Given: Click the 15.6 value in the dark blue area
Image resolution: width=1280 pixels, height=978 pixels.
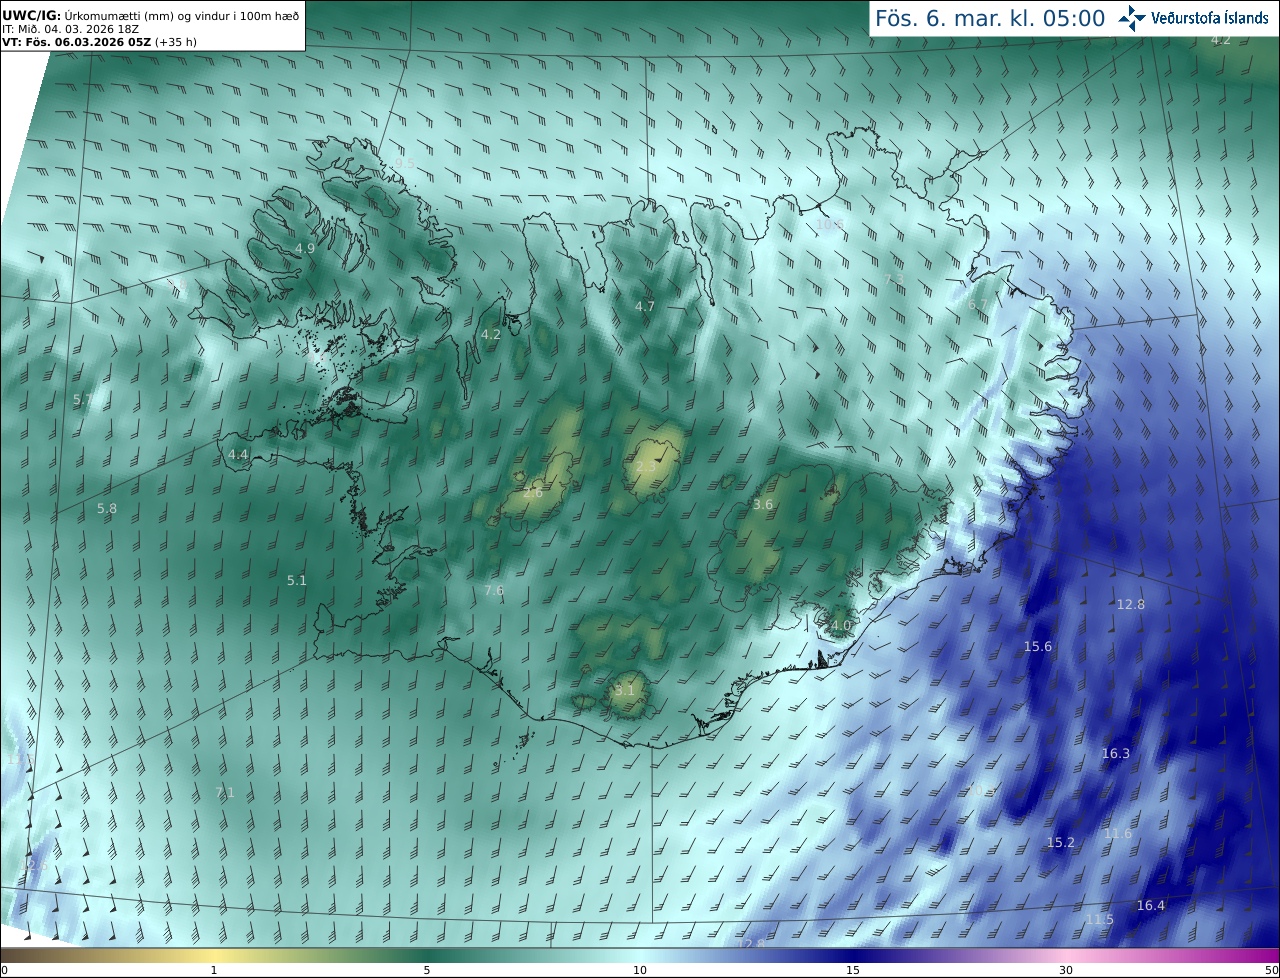Looking at the screenshot, I should coord(1038,646).
